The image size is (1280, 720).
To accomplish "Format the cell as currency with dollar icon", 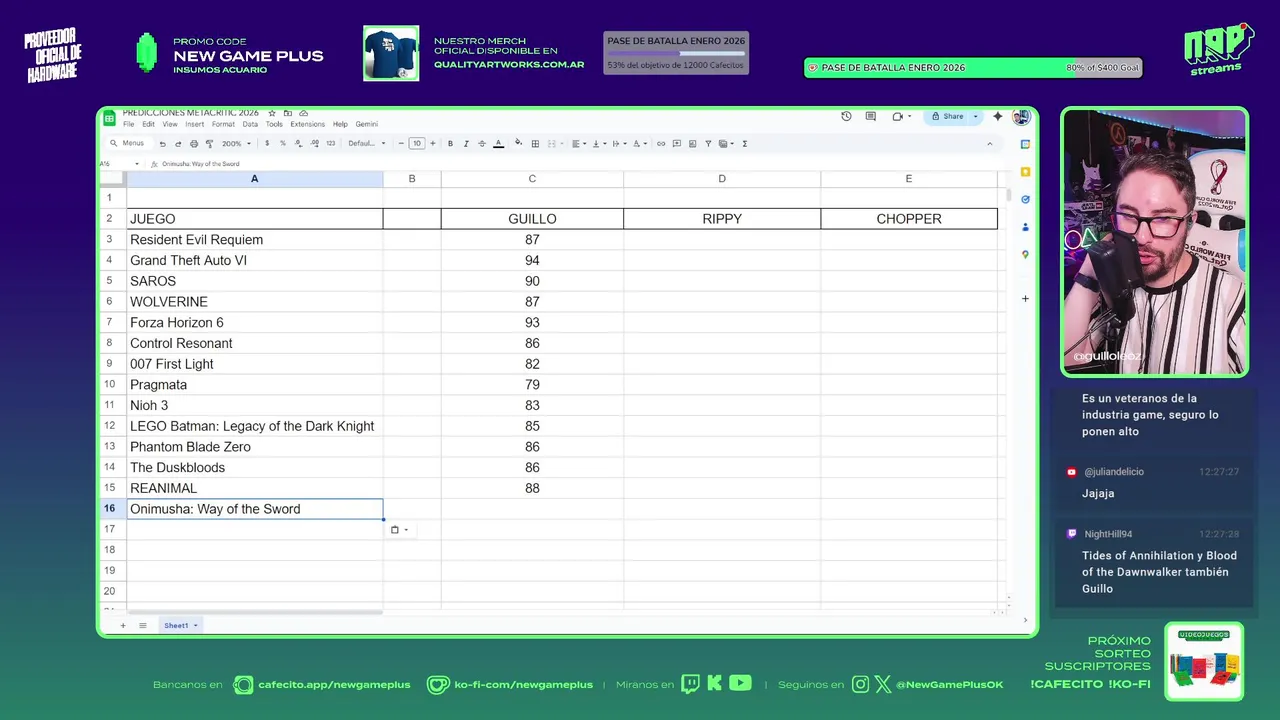I will 267,143.
